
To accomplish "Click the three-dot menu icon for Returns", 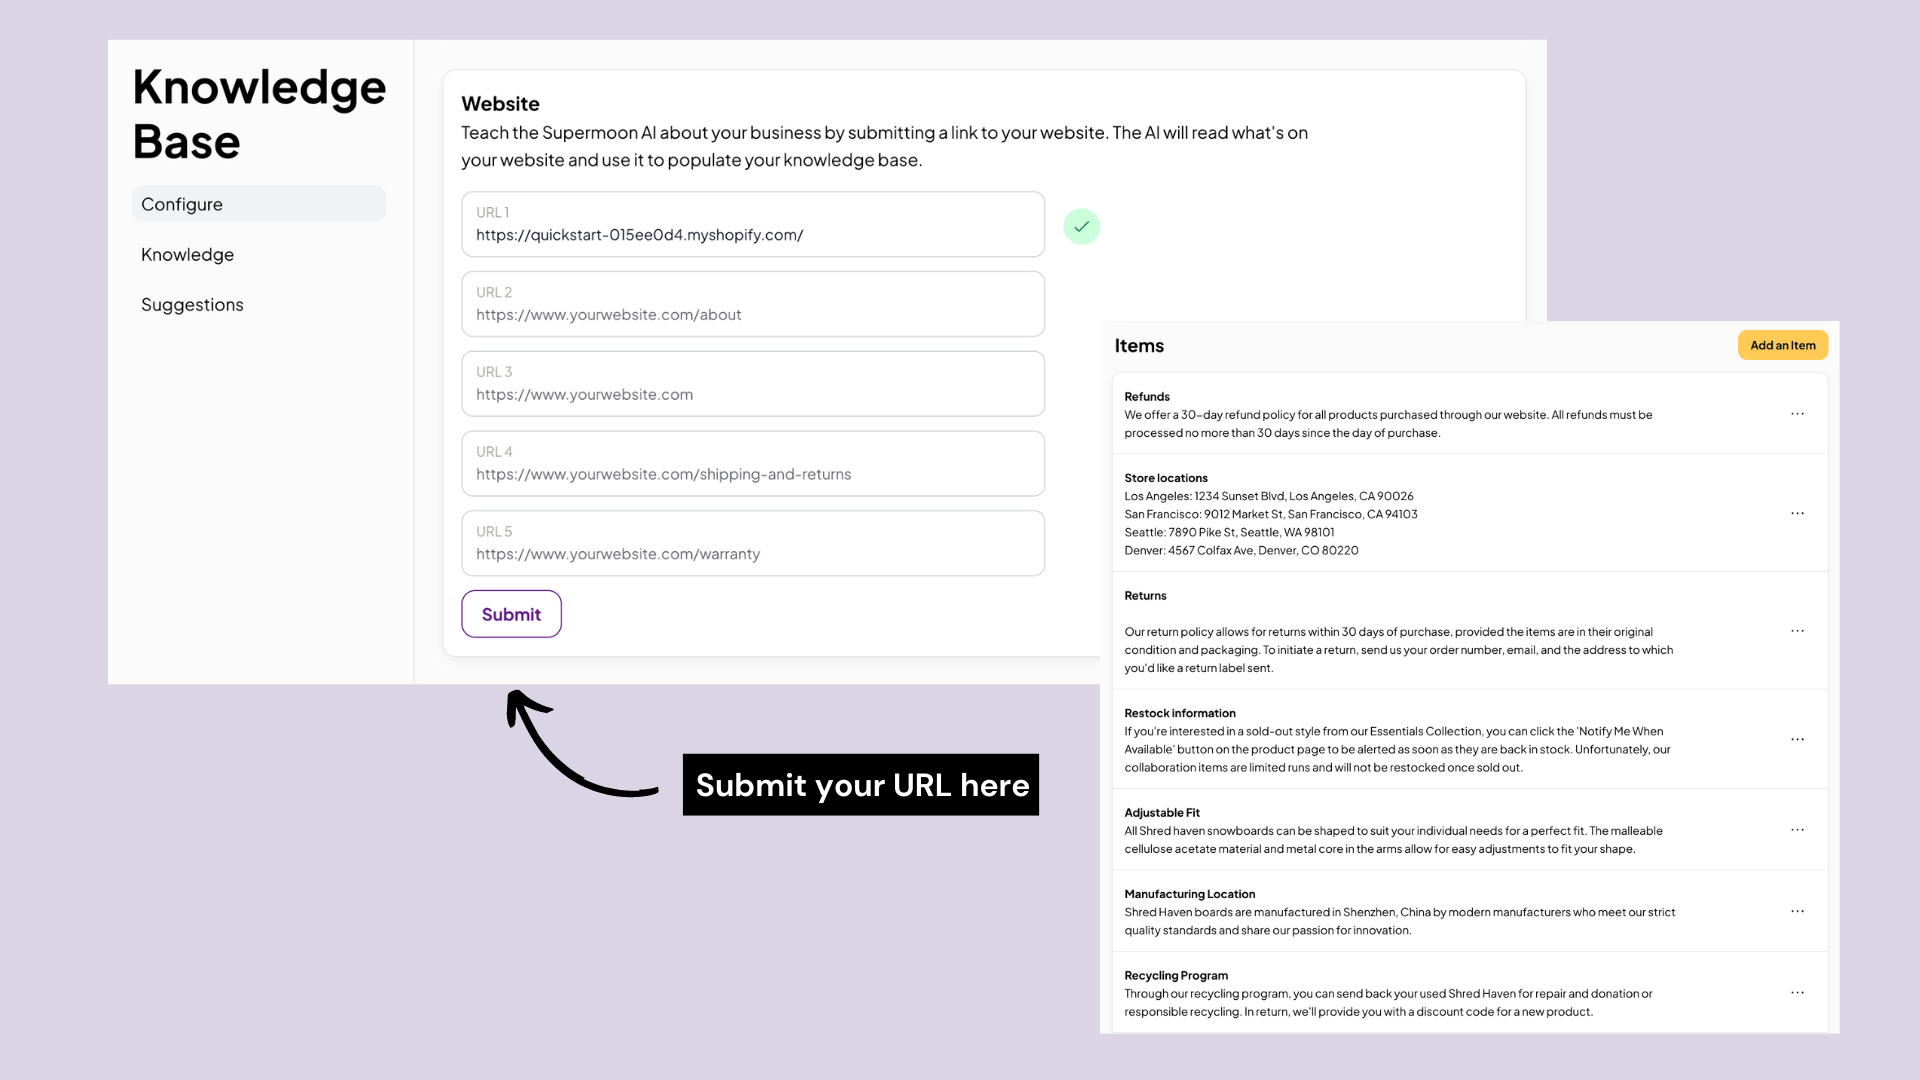I will pyautogui.click(x=1797, y=630).
